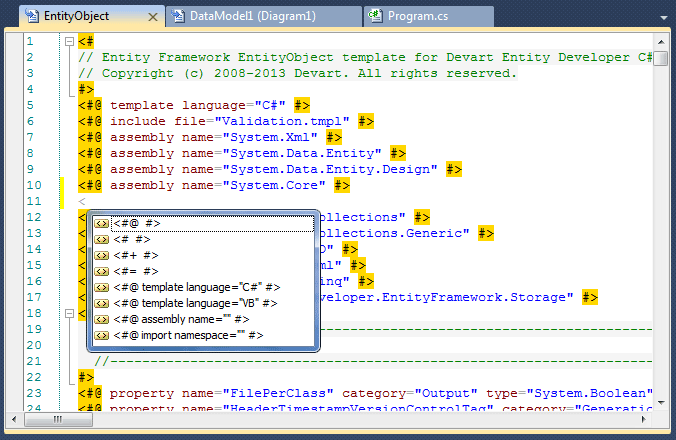The width and height of the screenshot is (676, 440).
Task: Click "System.Data.Entity" text on line 8
Action: [x=302, y=153]
